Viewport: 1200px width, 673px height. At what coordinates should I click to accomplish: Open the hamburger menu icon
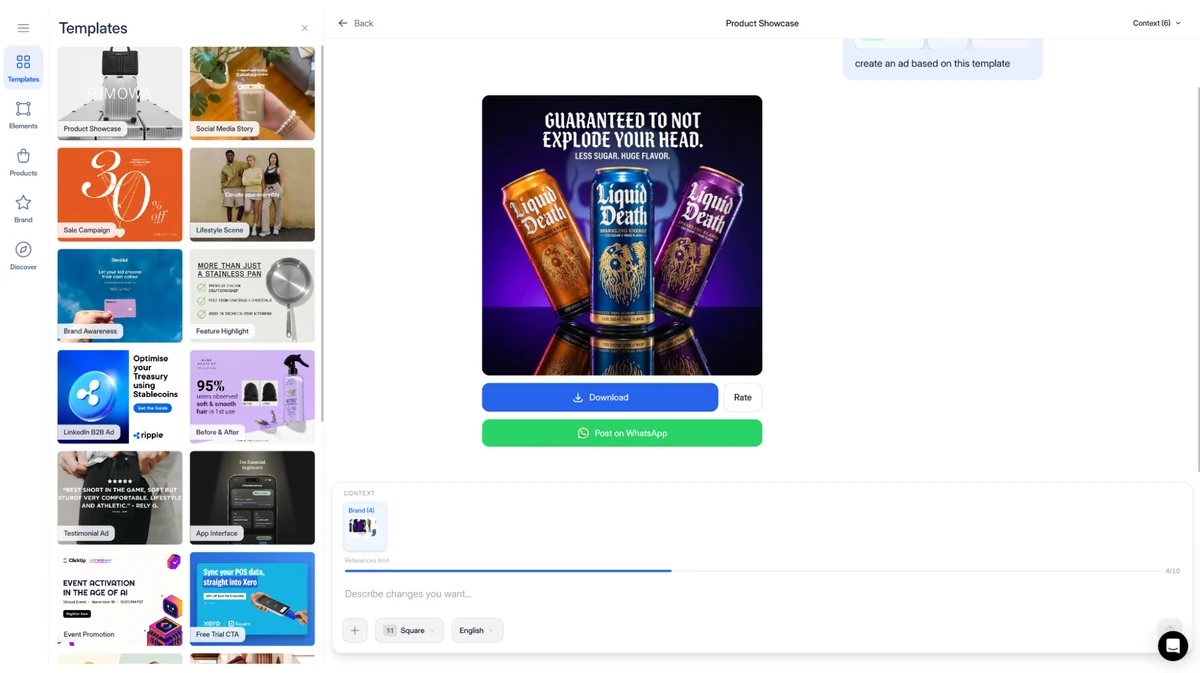click(x=23, y=28)
